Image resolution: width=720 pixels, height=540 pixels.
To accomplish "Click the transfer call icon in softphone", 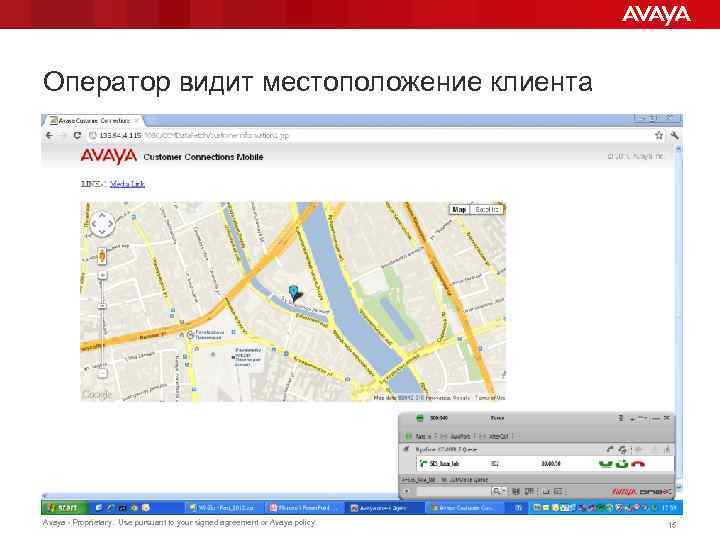I will (610, 450).
